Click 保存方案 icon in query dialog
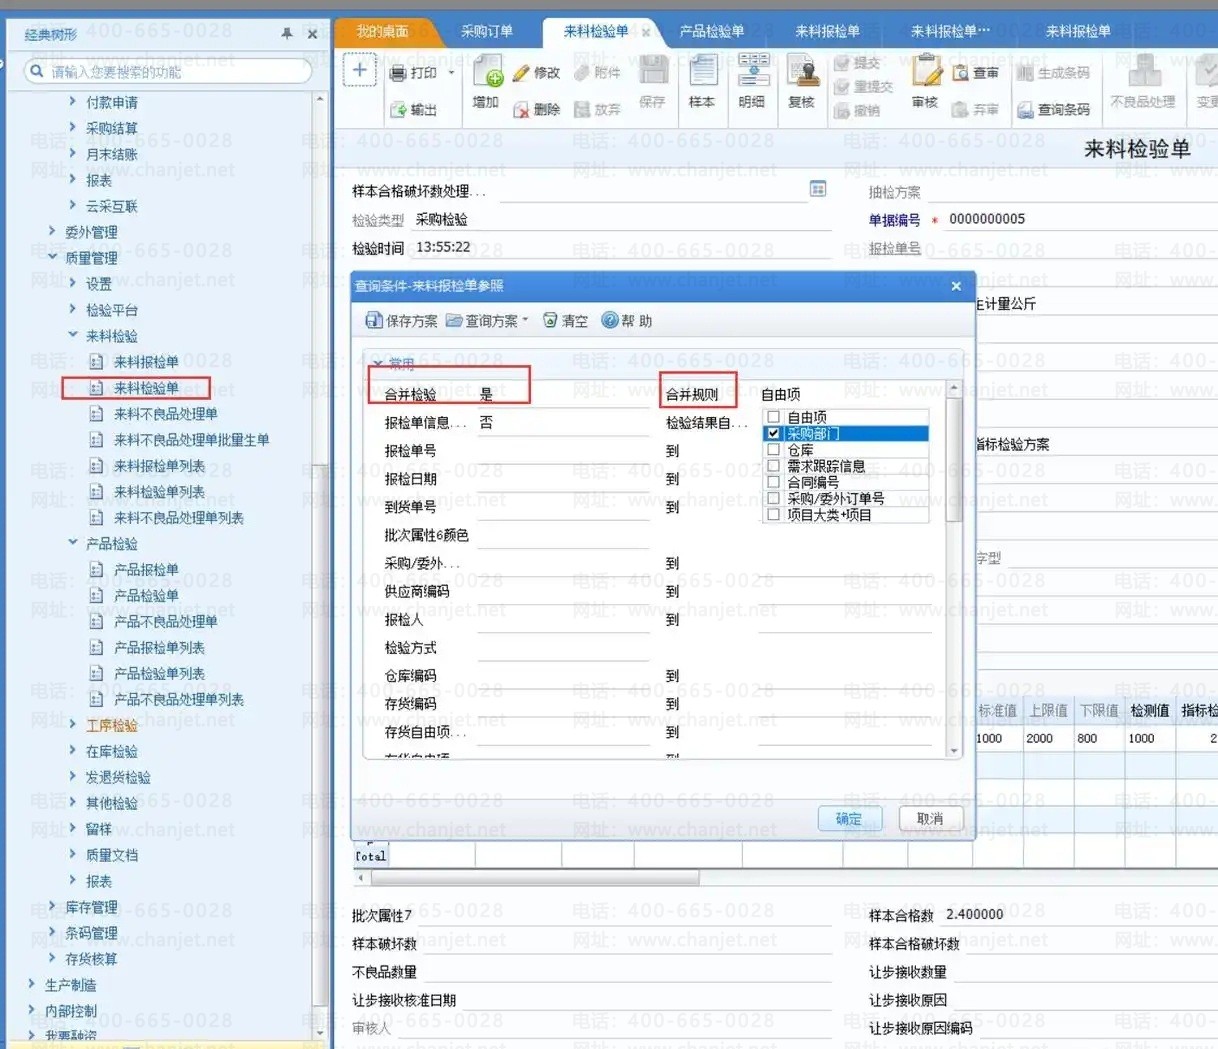 tap(374, 321)
